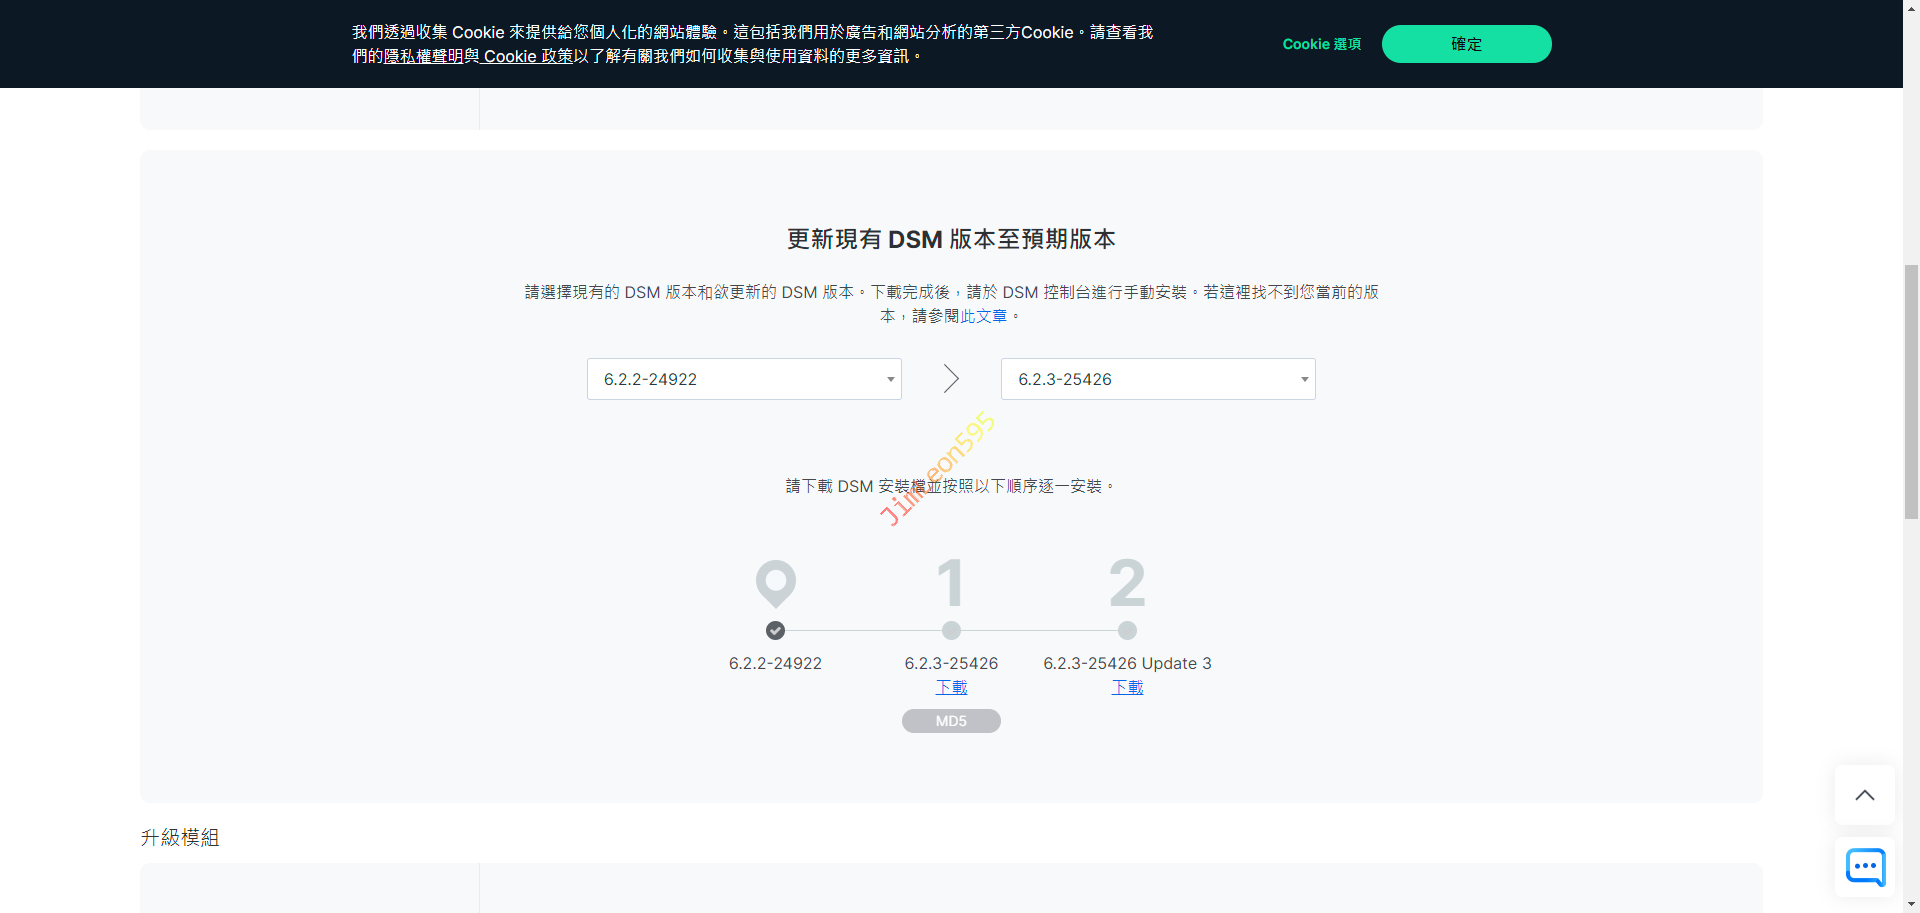Click the timeline dot for Update 3 step

pyautogui.click(x=1127, y=630)
